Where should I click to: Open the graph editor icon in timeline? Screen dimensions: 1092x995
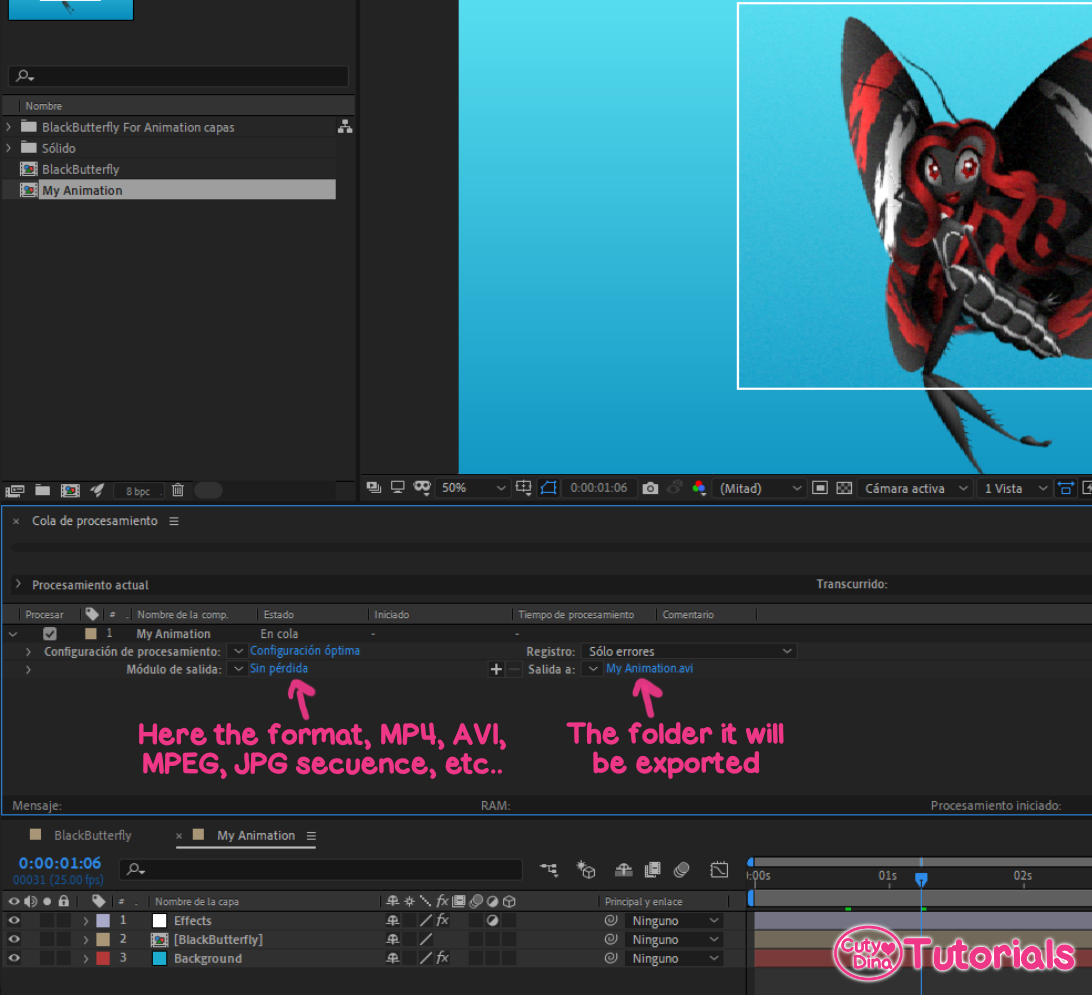tap(719, 870)
